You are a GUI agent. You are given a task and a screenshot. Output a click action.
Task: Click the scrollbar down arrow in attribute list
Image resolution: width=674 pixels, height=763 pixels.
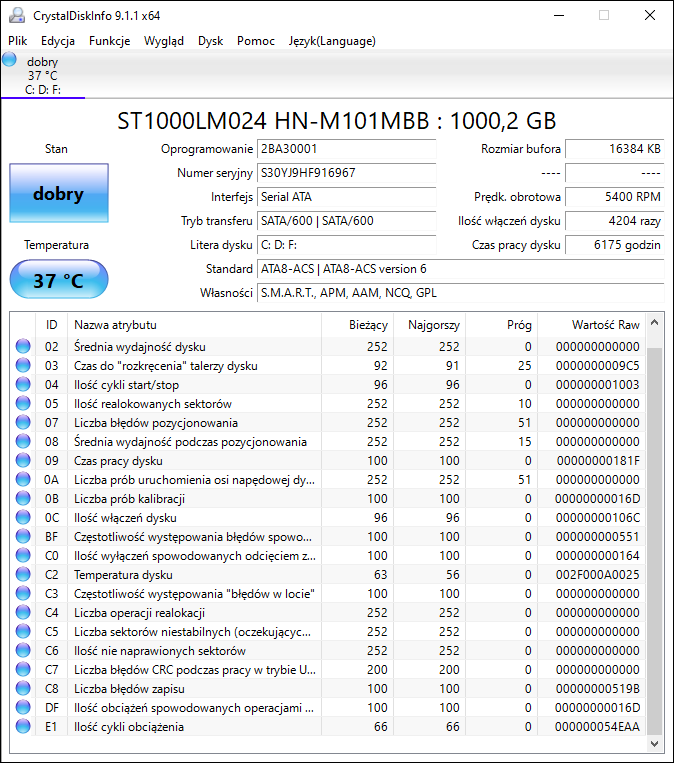click(655, 744)
